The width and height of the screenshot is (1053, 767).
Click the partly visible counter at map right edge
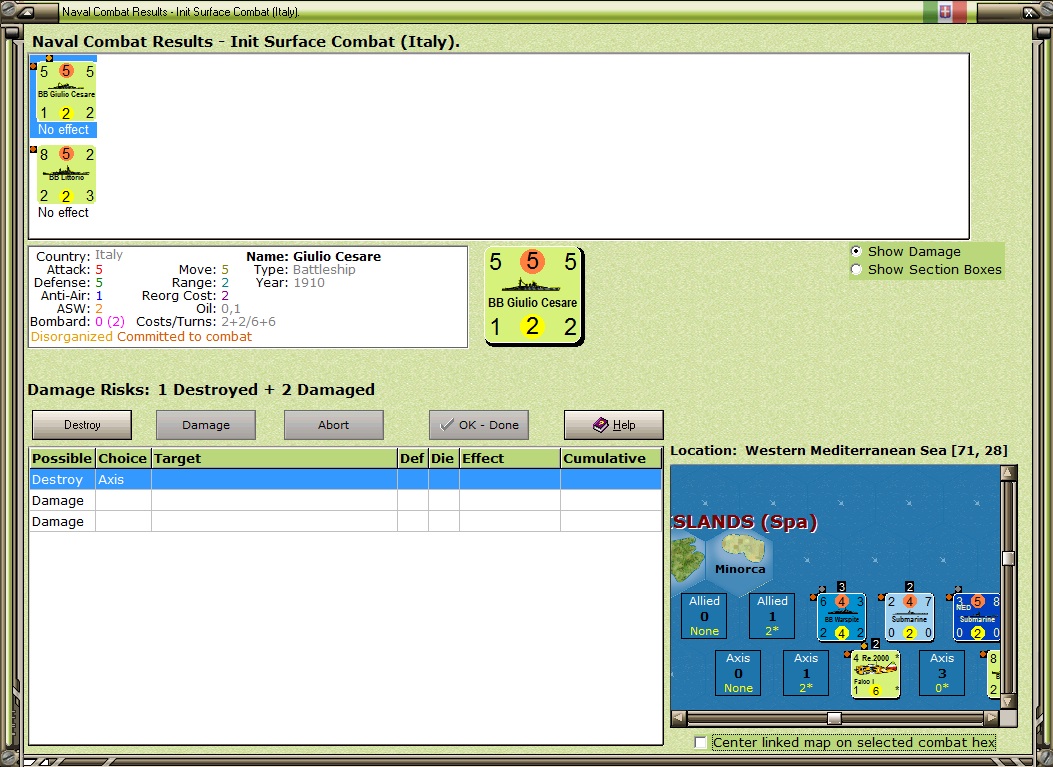pos(993,674)
